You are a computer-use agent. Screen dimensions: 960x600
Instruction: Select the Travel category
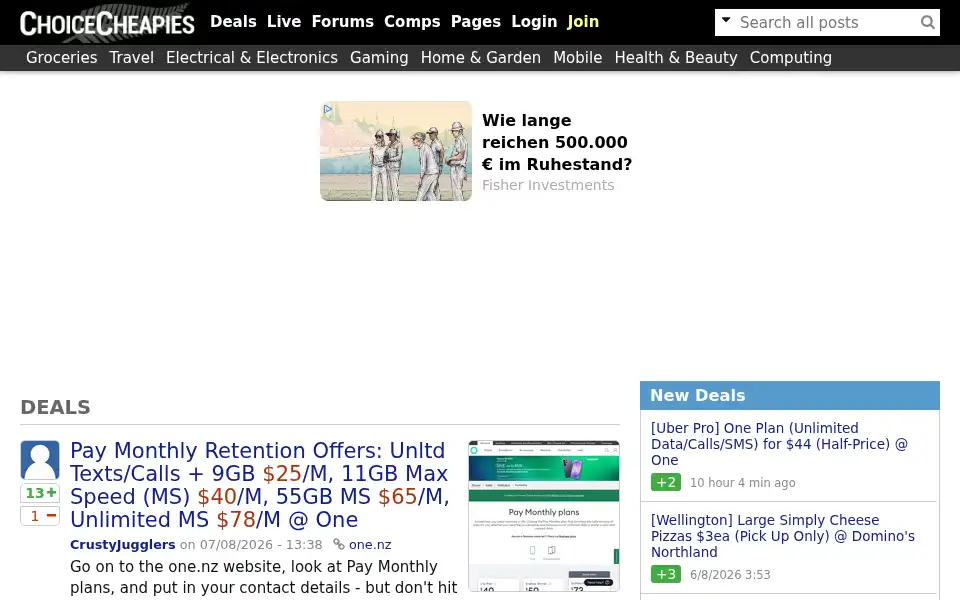pyautogui.click(x=132, y=58)
